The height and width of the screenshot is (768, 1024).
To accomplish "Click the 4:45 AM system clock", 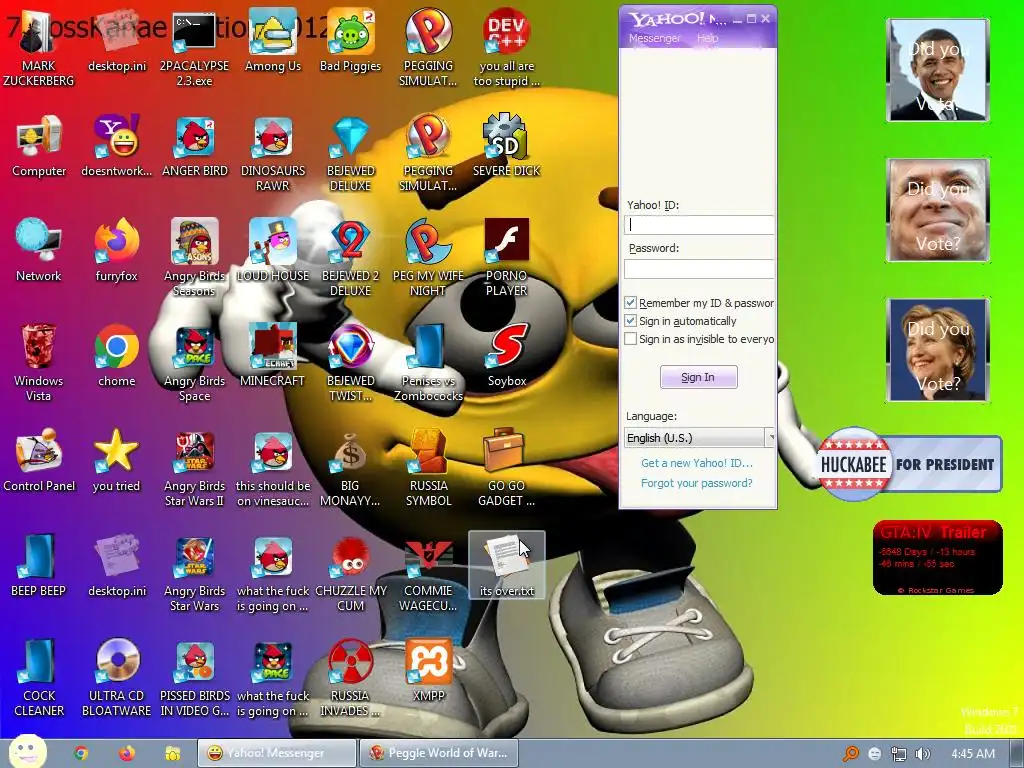I will click(x=972, y=754).
